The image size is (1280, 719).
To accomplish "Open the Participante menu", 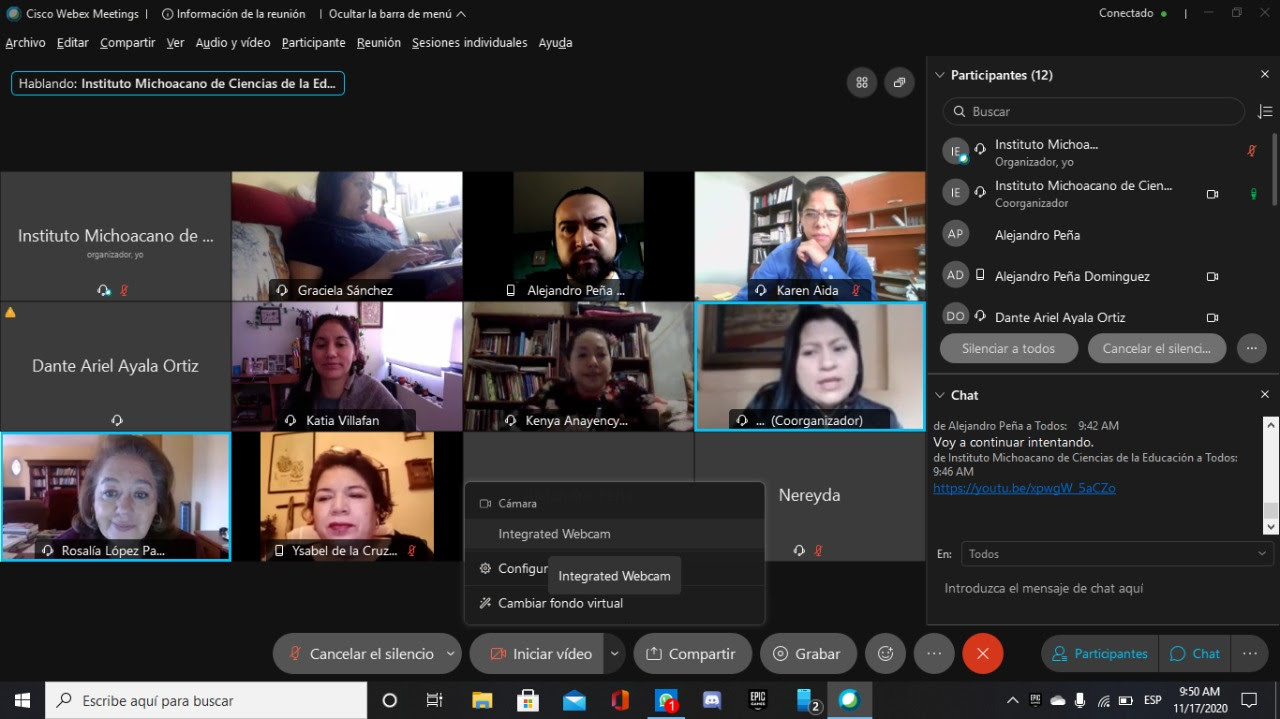I will 314,43.
